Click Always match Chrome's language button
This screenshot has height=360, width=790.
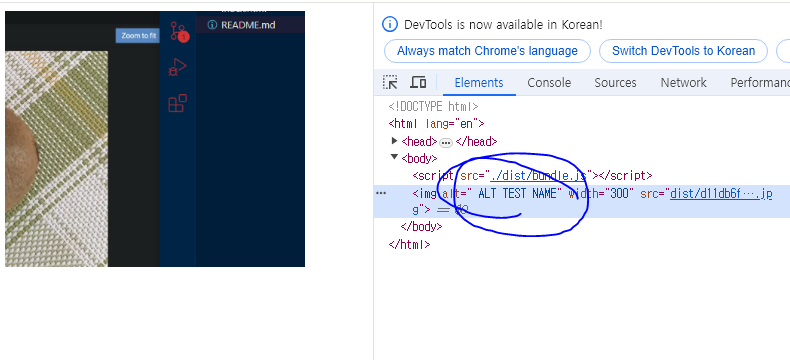487,51
